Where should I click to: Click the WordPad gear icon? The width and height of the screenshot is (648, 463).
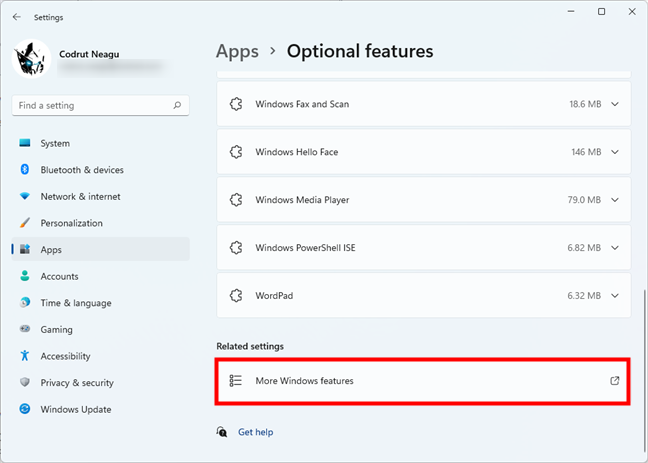pos(236,296)
